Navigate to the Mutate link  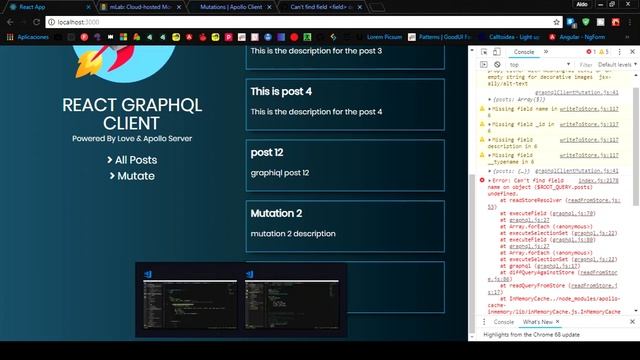[132, 176]
